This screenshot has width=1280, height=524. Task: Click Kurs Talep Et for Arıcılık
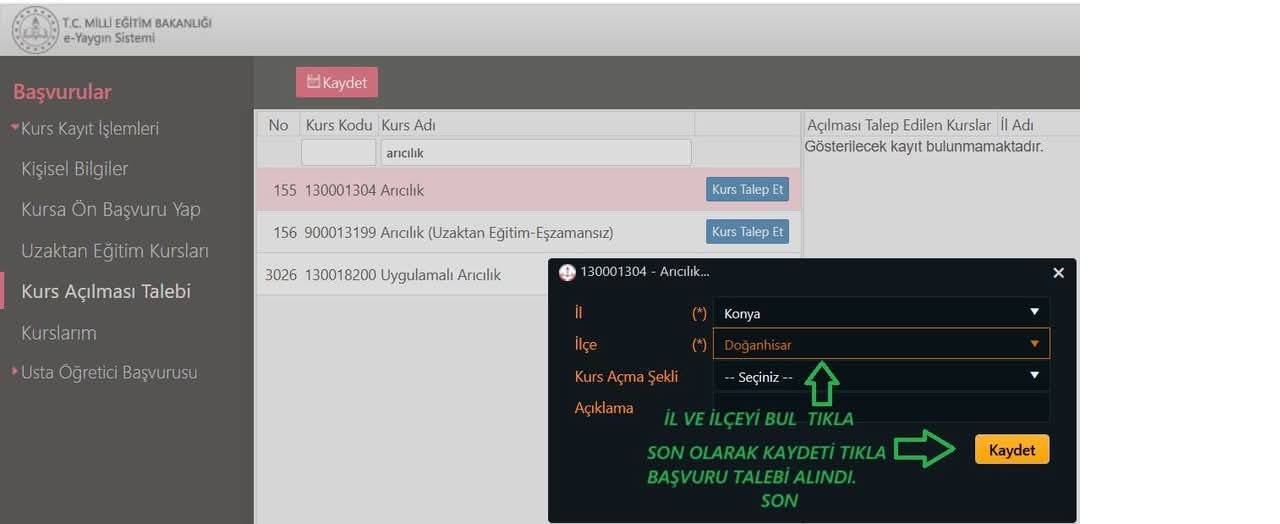pyautogui.click(x=747, y=190)
